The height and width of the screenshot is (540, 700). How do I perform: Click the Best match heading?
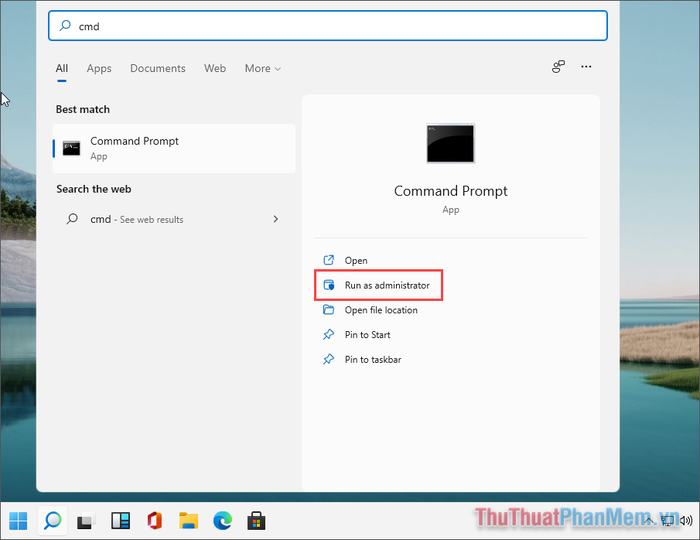coord(83,109)
